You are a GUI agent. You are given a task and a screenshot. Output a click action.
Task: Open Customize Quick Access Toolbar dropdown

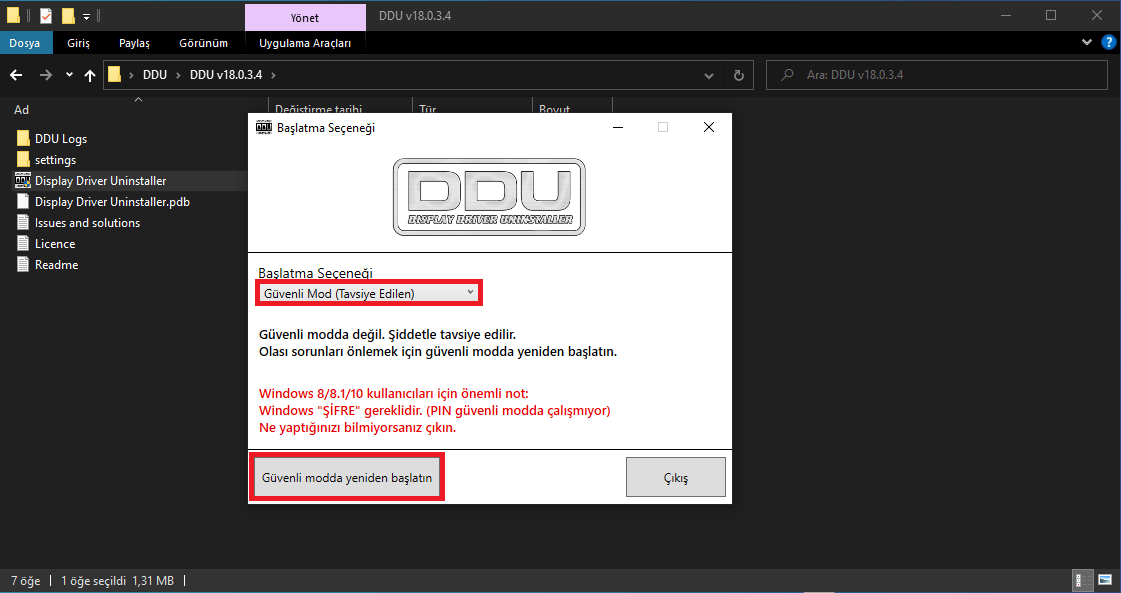click(x=87, y=16)
